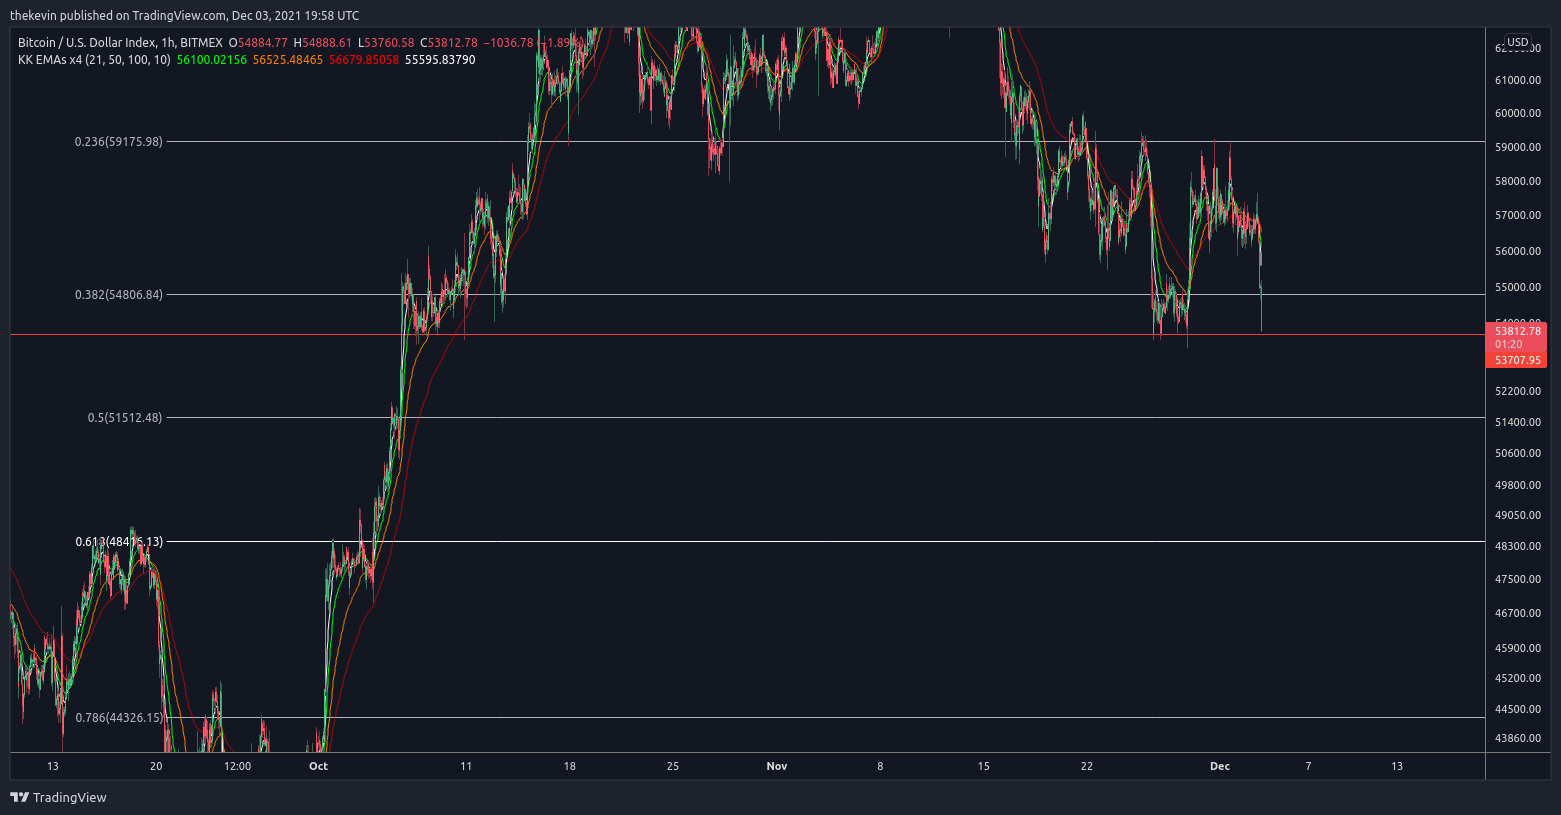Click the Nov label on time axis
Screen dimensions: 1561x815
tap(777, 766)
